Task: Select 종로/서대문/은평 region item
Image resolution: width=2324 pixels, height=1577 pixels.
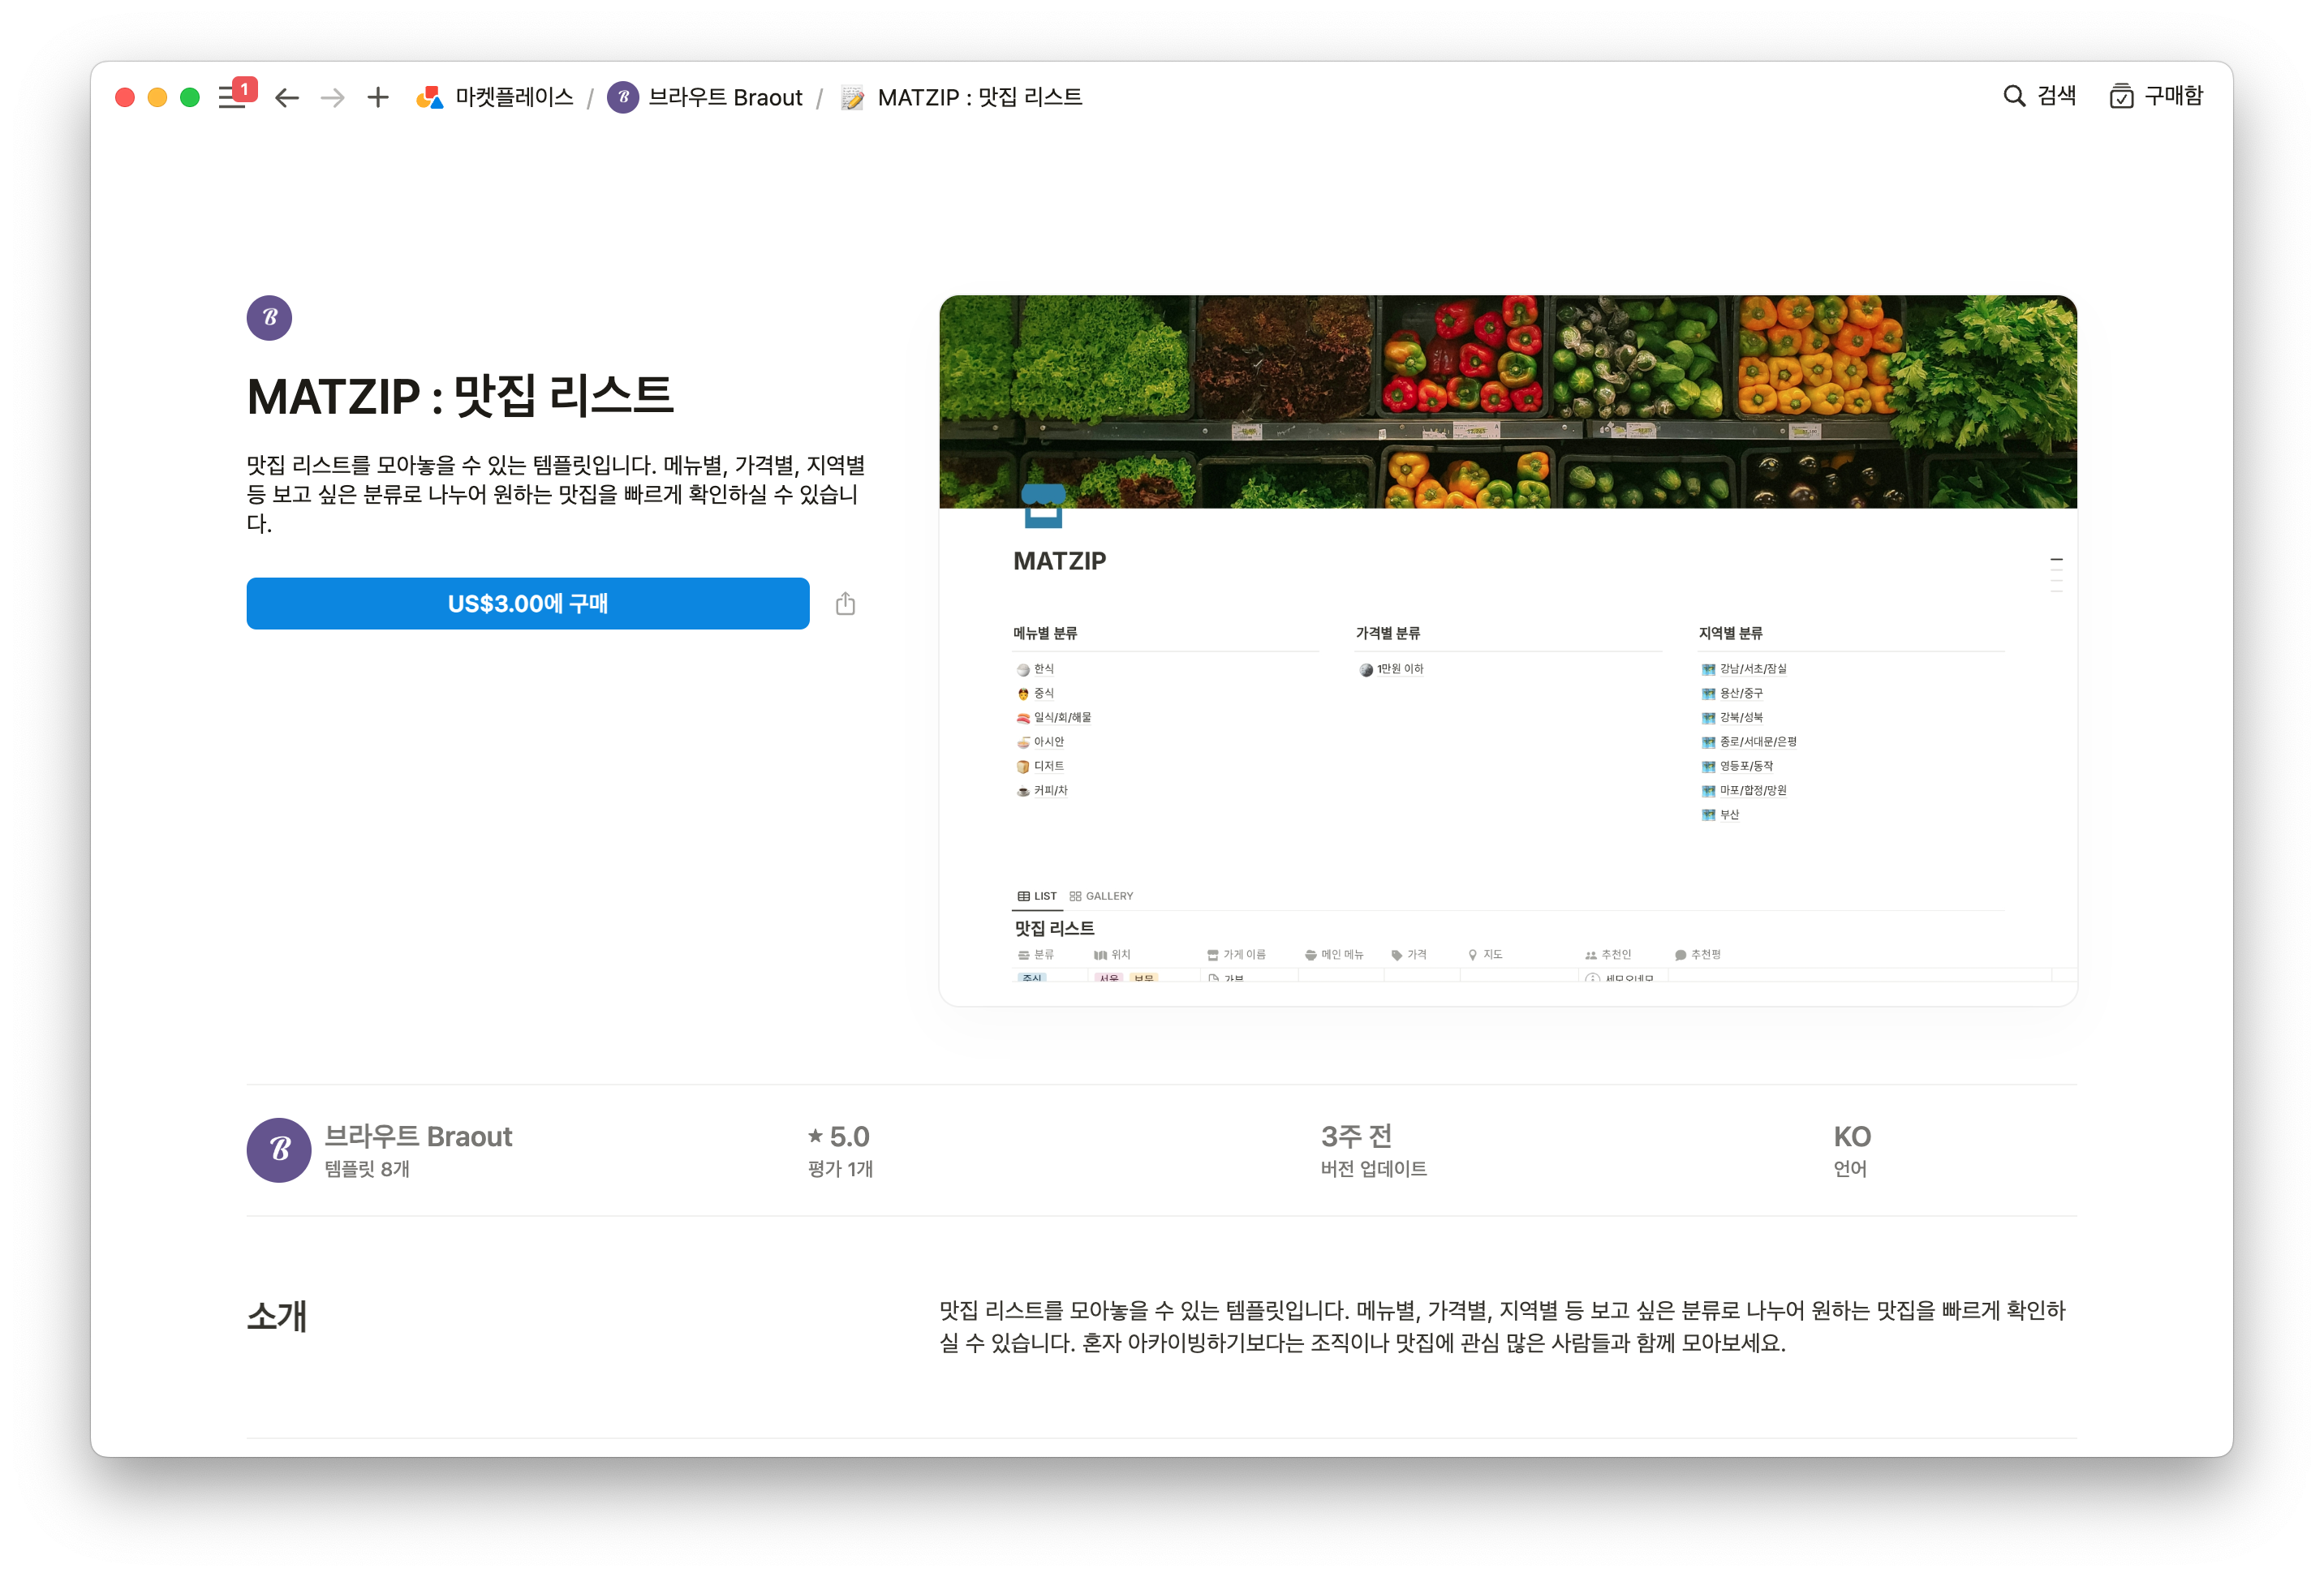Action: point(1749,742)
